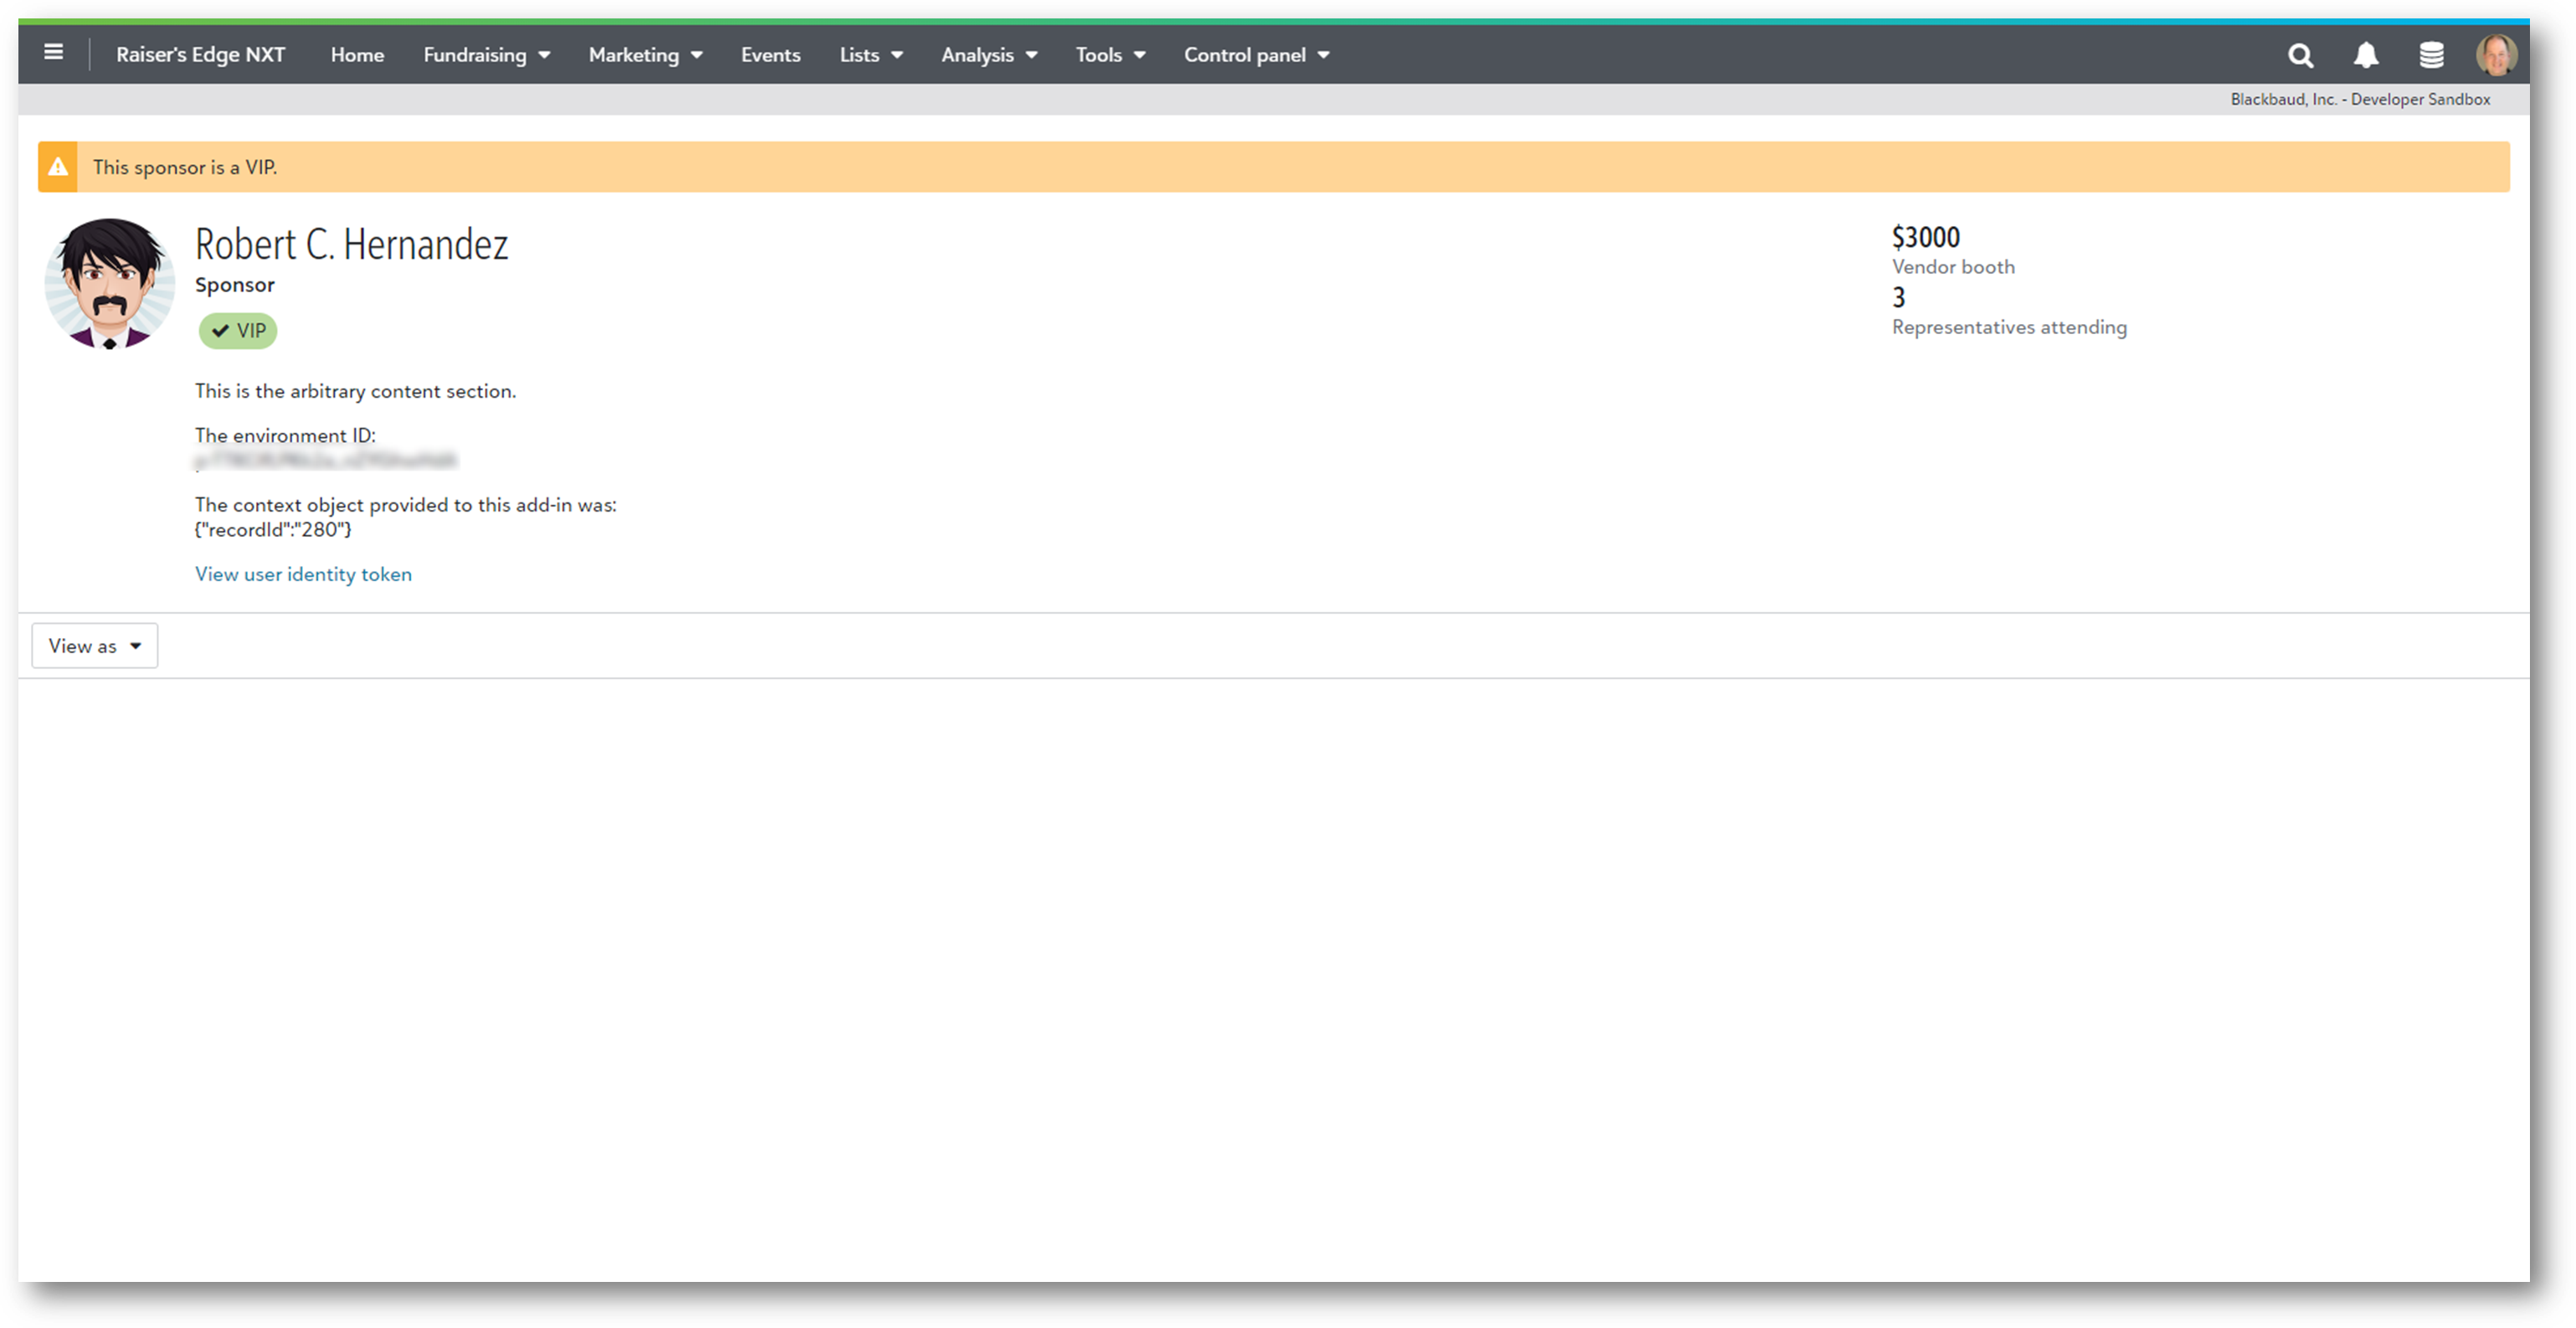Viewport: 2576px width, 1328px height.
Task: Click the search magnifier icon
Action: click(2300, 55)
